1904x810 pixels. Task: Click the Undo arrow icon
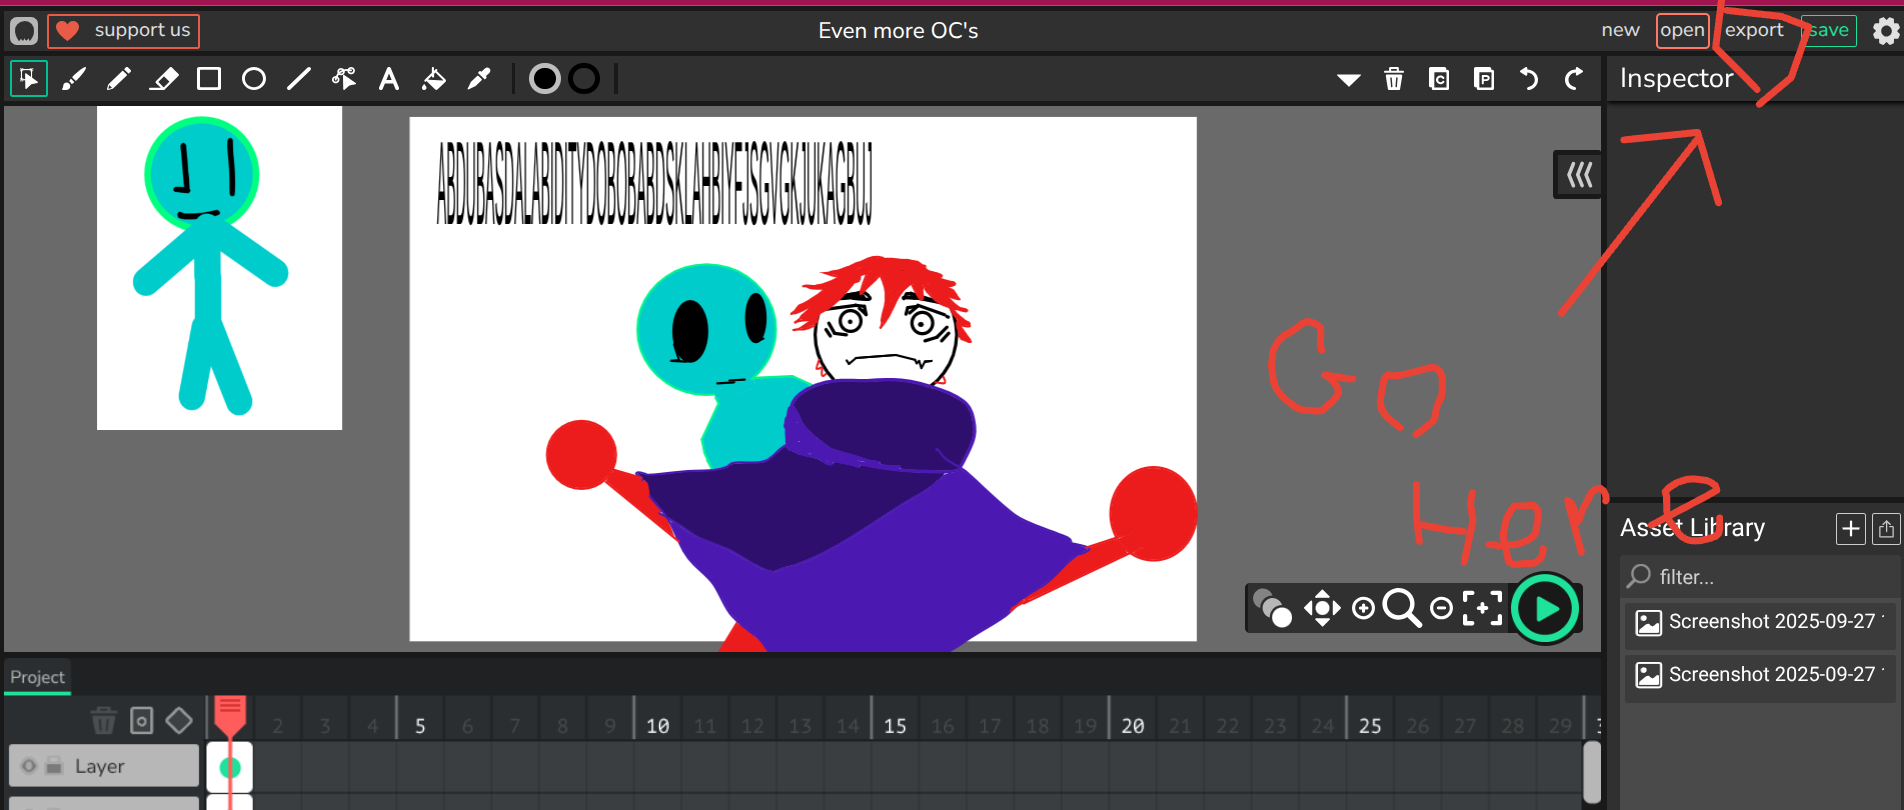[1529, 79]
